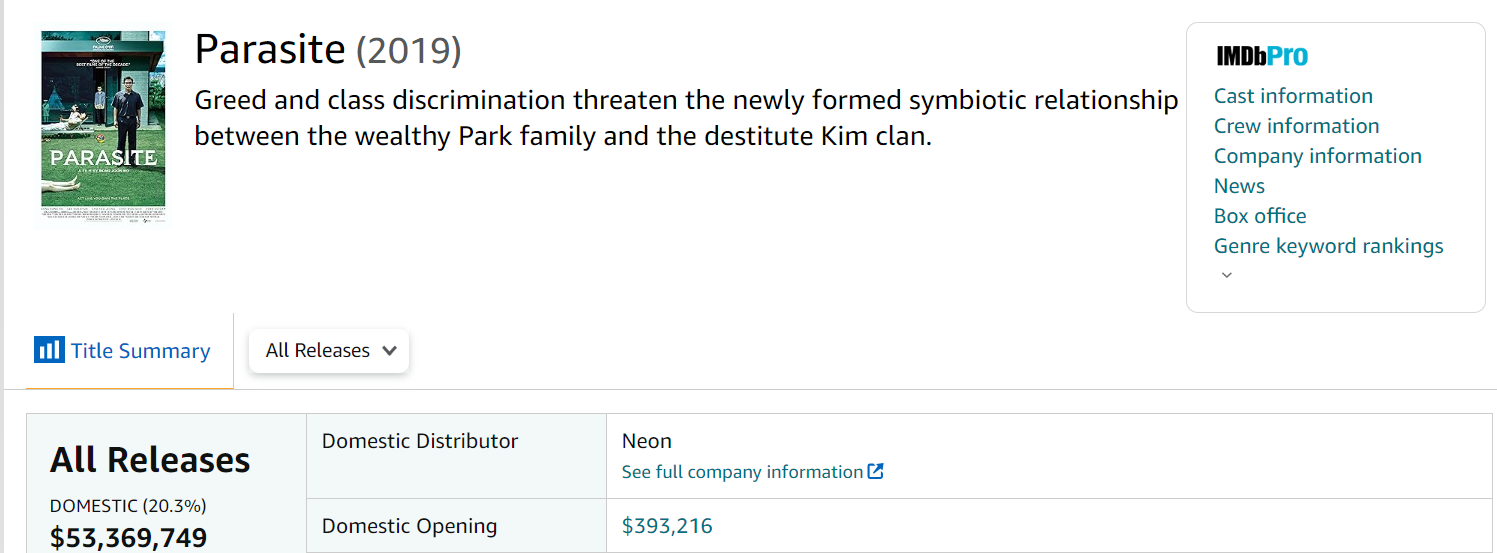Click the News link
This screenshot has height=553, width=1497.
1239,186
